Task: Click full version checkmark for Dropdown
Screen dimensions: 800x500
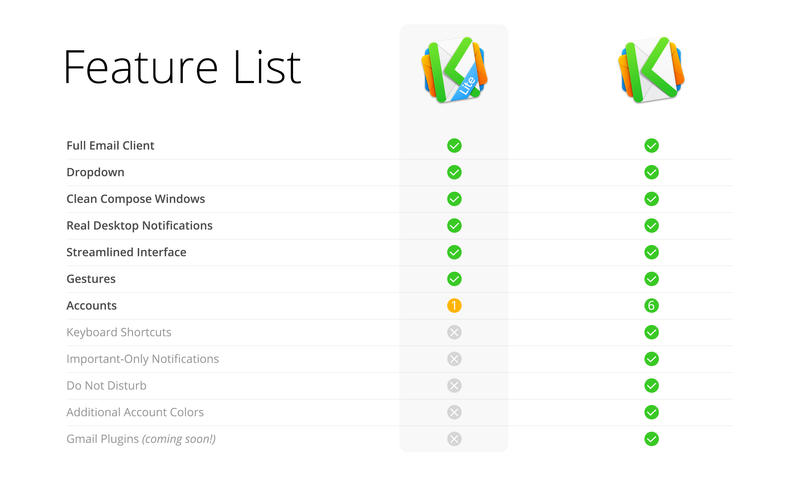Action: 651,172
